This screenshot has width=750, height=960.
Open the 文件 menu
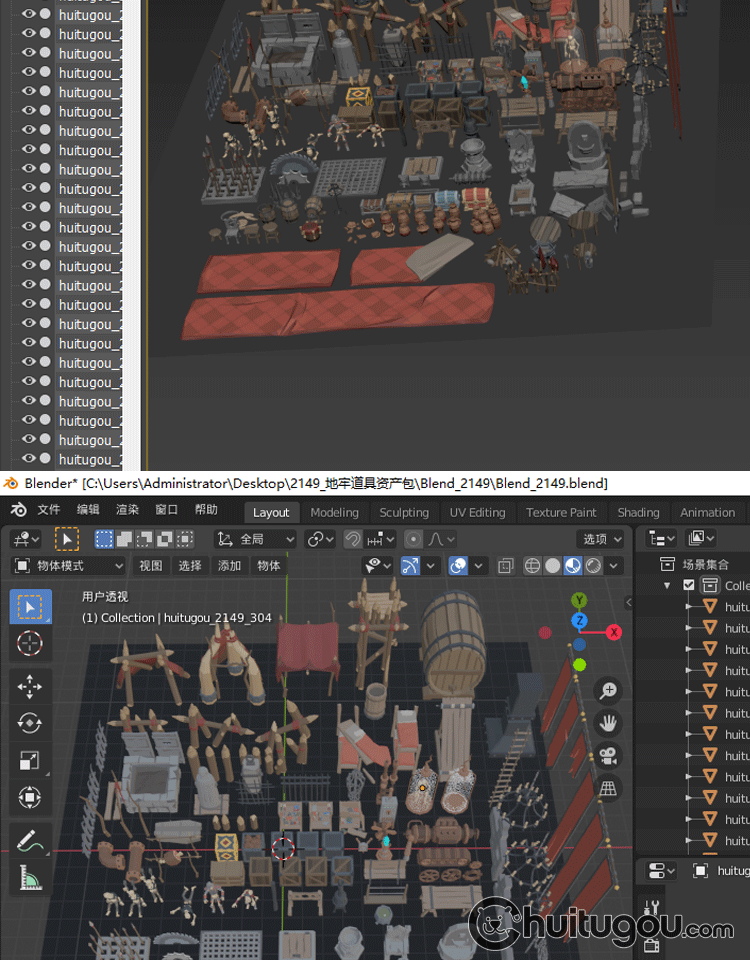point(48,510)
